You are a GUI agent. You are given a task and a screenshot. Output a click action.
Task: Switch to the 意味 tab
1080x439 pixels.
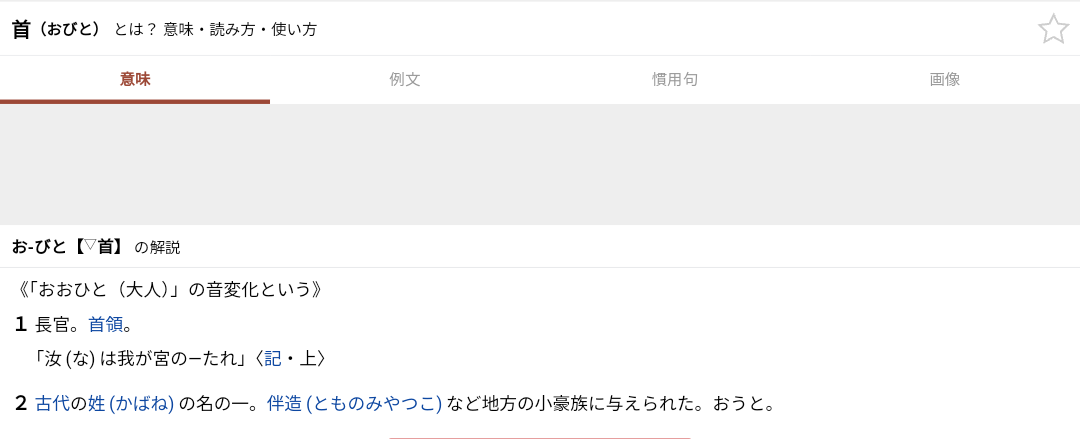tap(135, 79)
